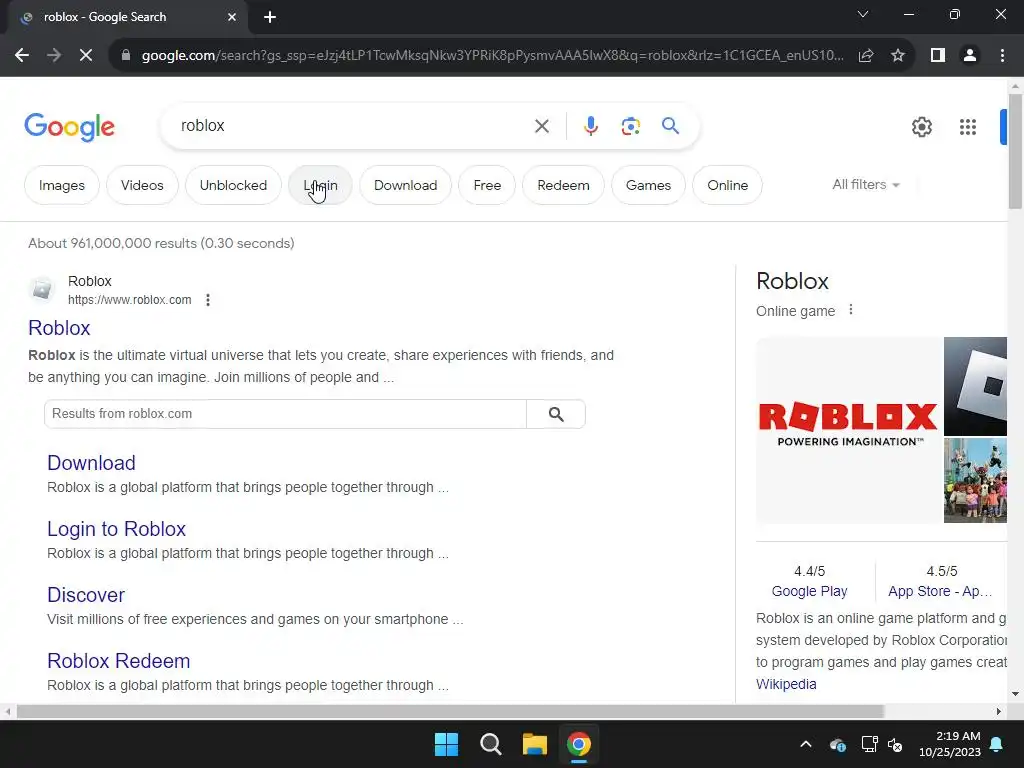
Task: Open the OneDrive tray icon
Action: click(838, 744)
